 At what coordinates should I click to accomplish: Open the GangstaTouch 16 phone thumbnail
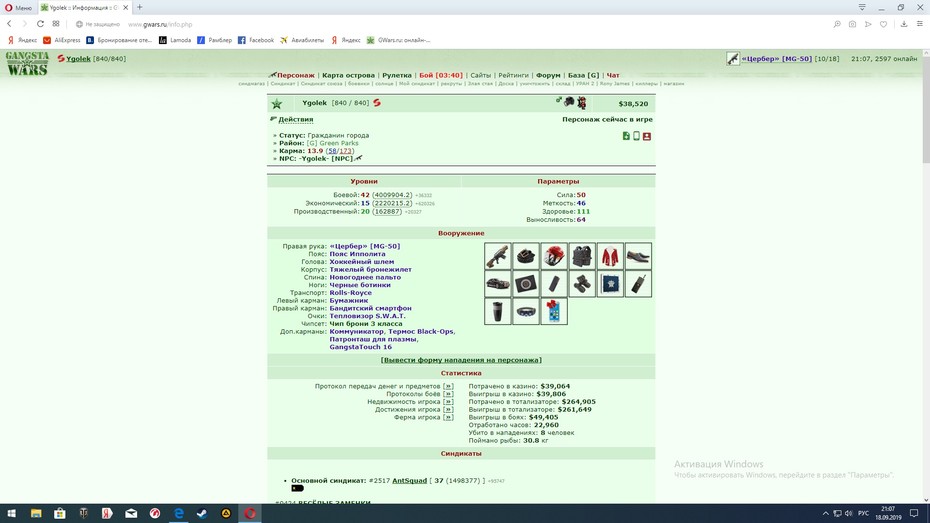[553, 311]
